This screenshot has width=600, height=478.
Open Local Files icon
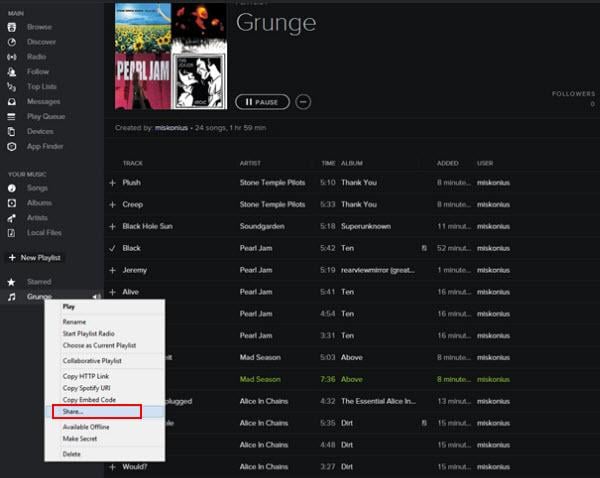pos(12,233)
